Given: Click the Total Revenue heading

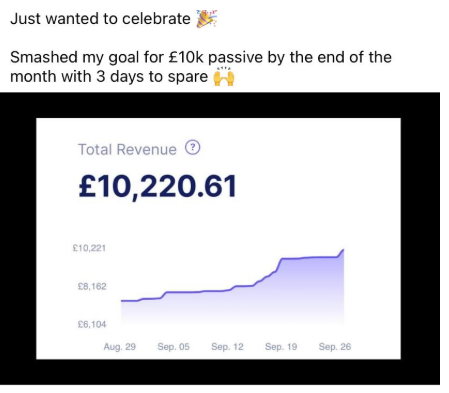Looking at the screenshot, I should [127, 149].
